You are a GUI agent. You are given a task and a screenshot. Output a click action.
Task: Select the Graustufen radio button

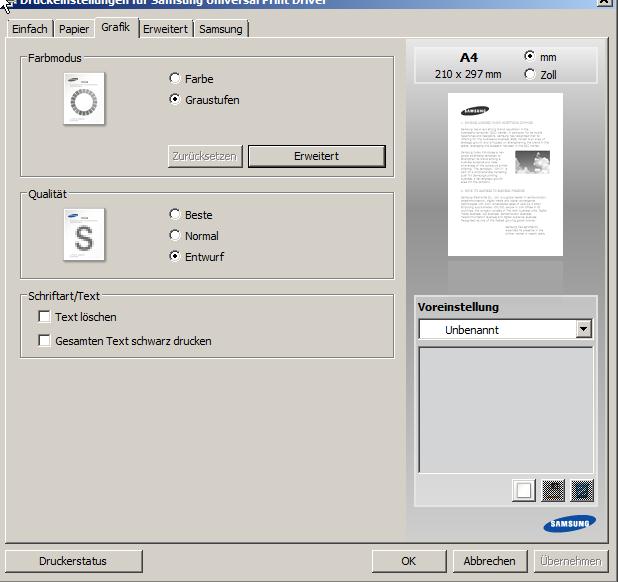coord(175,99)
